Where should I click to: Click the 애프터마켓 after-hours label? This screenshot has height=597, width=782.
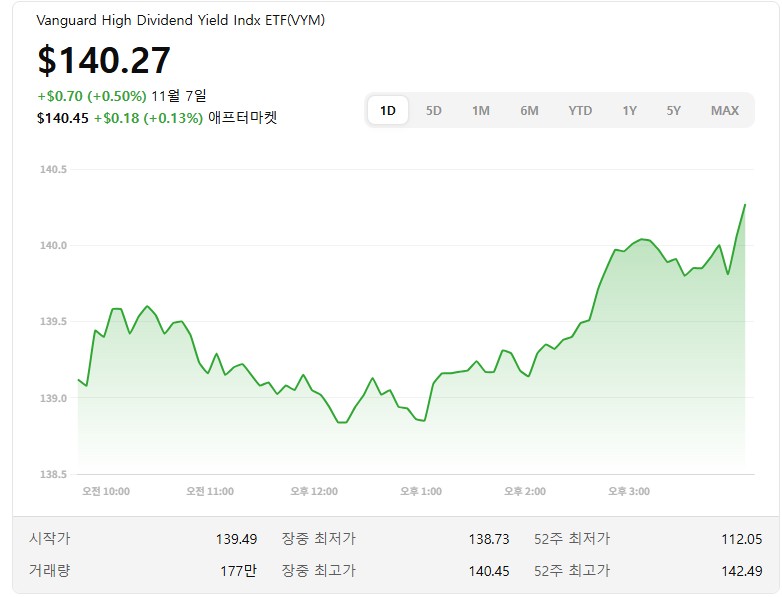coord(242,118)
